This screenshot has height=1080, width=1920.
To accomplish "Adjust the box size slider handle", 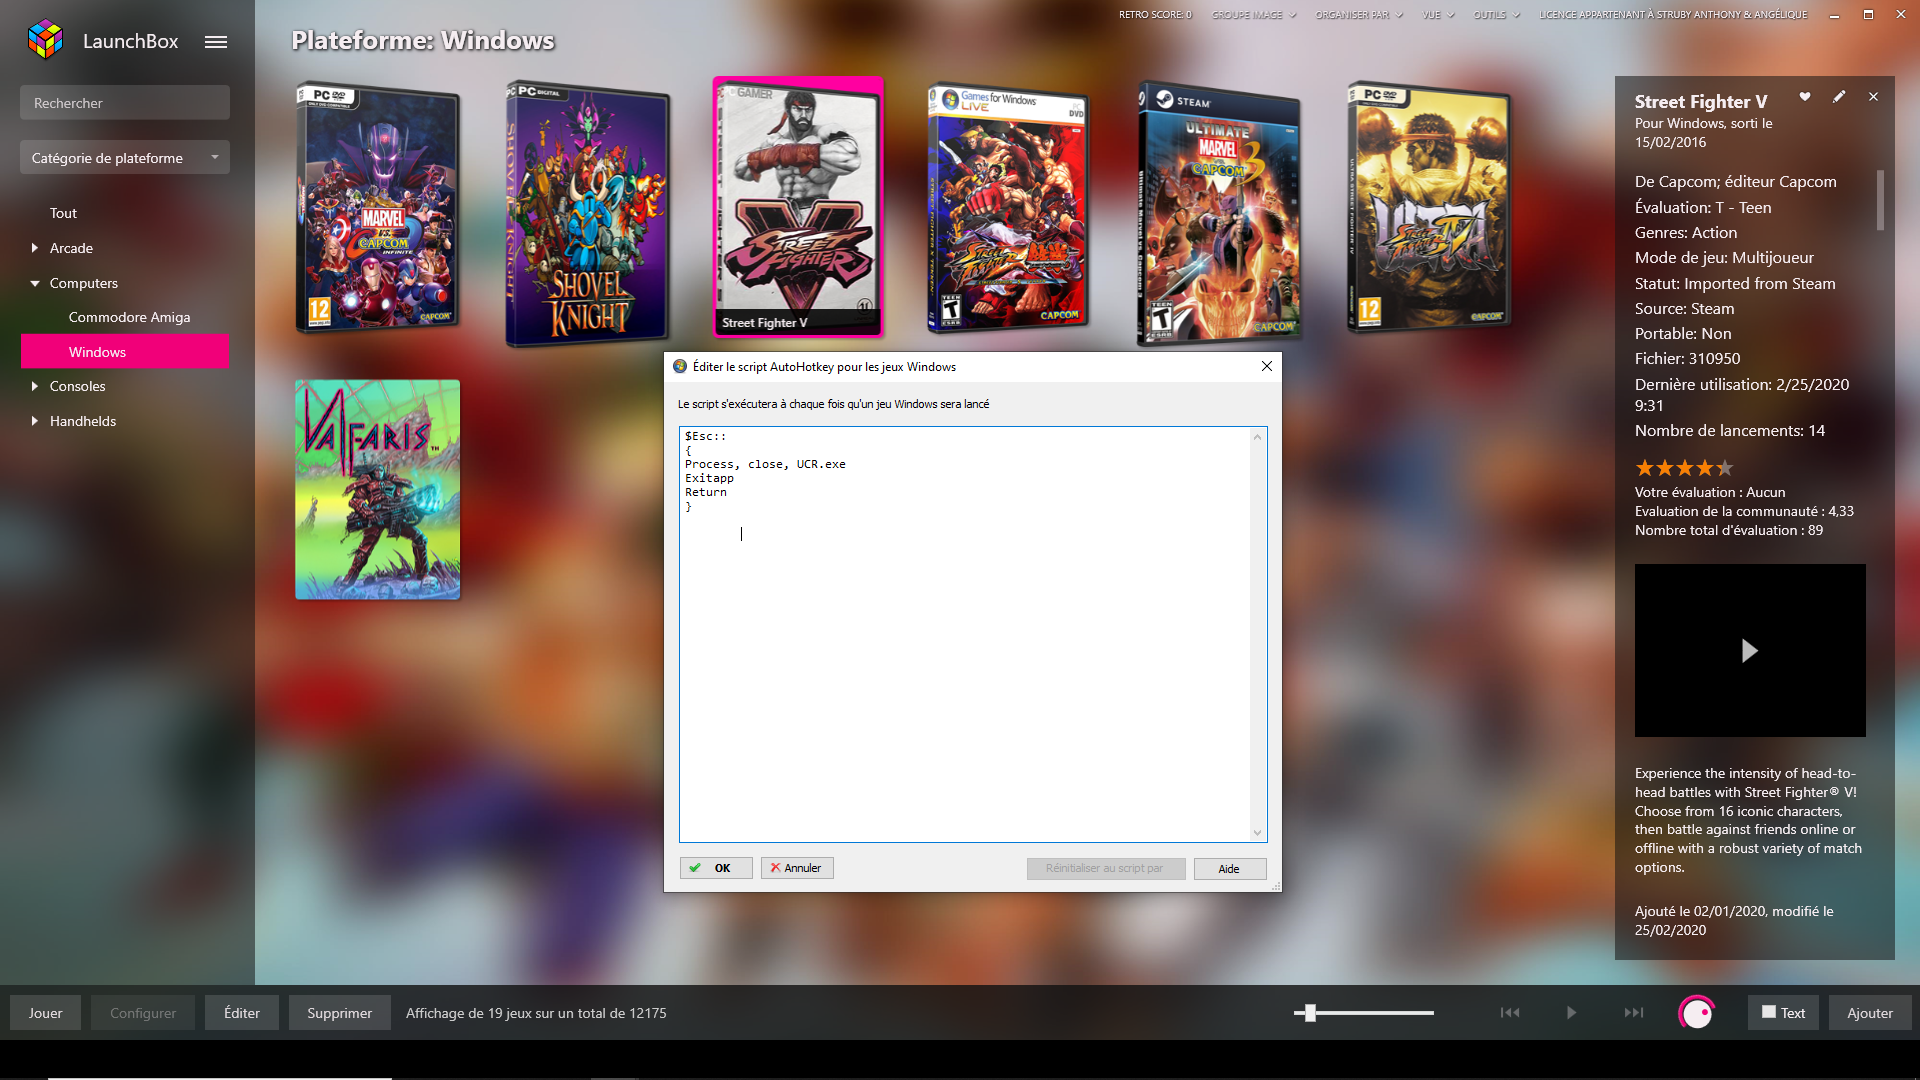I will pos(1310,1013).
